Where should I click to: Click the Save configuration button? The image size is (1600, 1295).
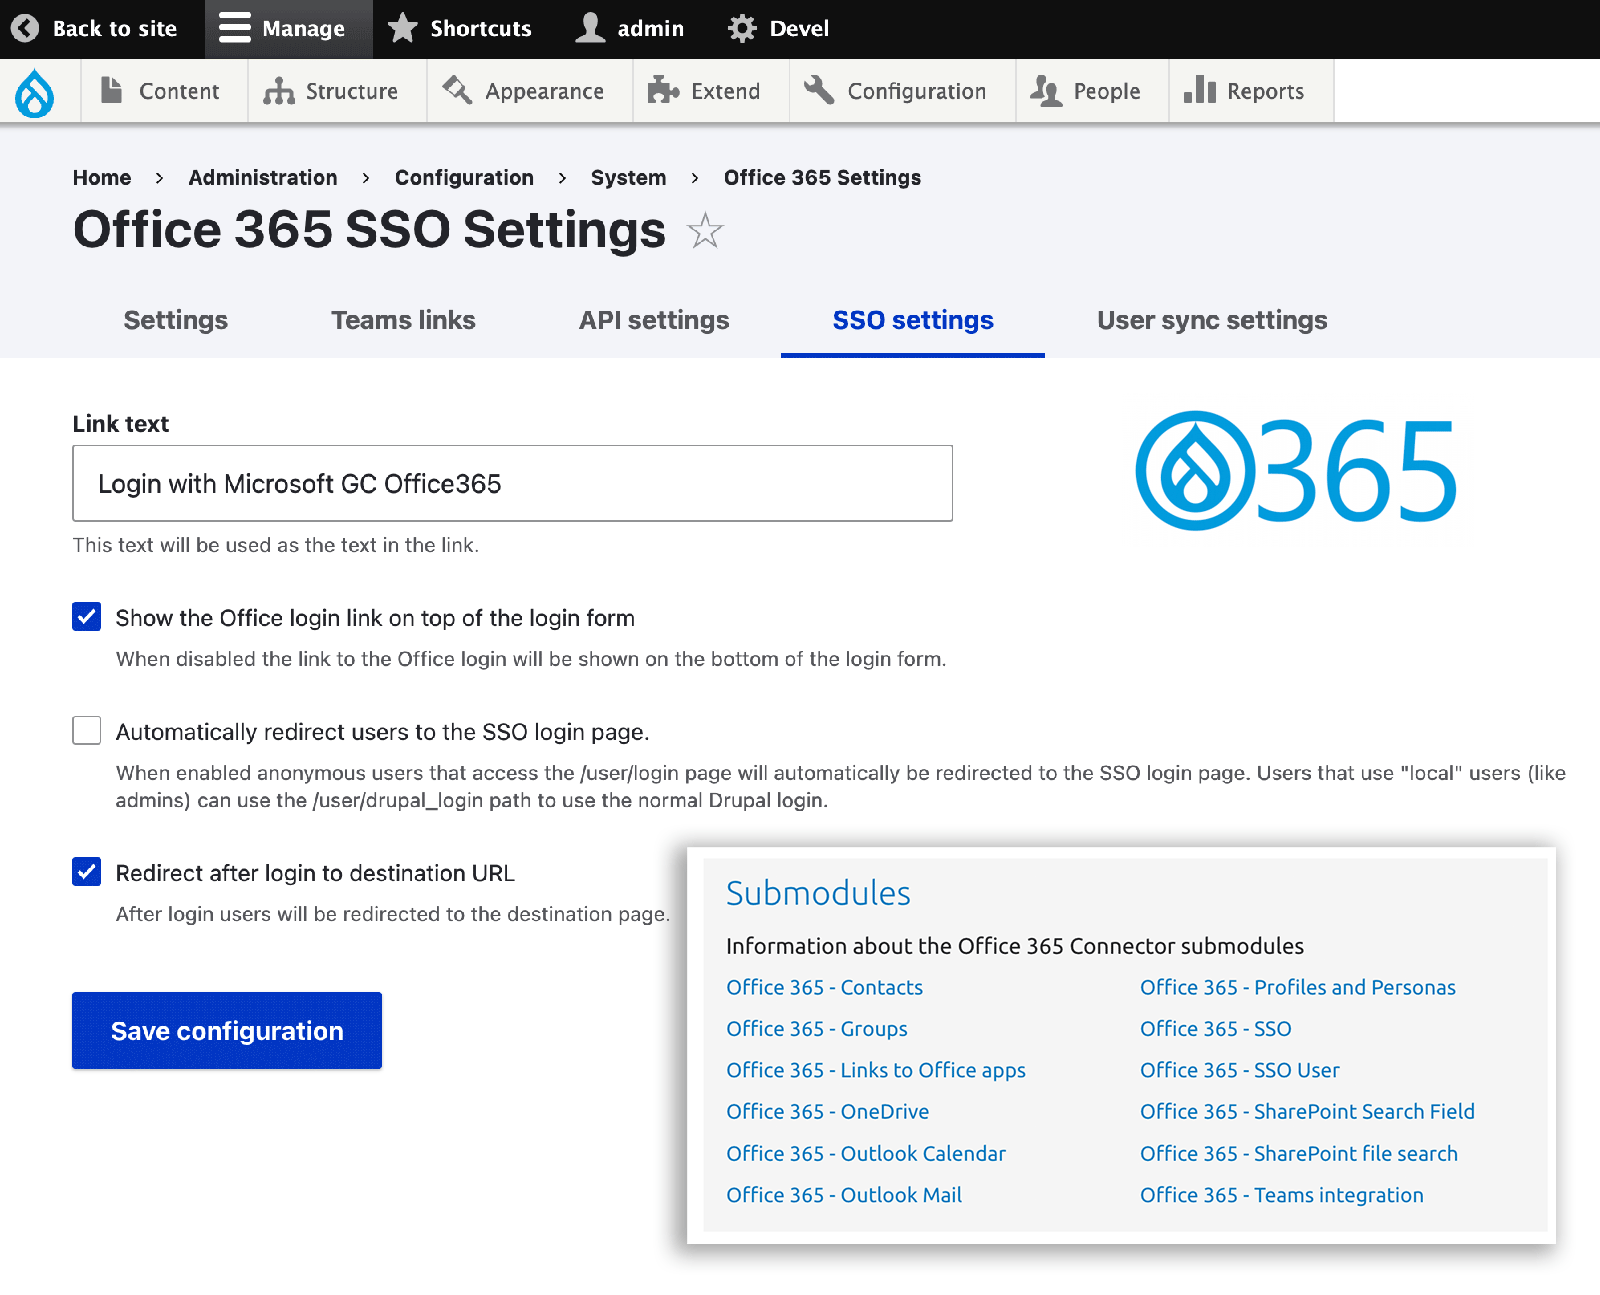(227, 1030)
